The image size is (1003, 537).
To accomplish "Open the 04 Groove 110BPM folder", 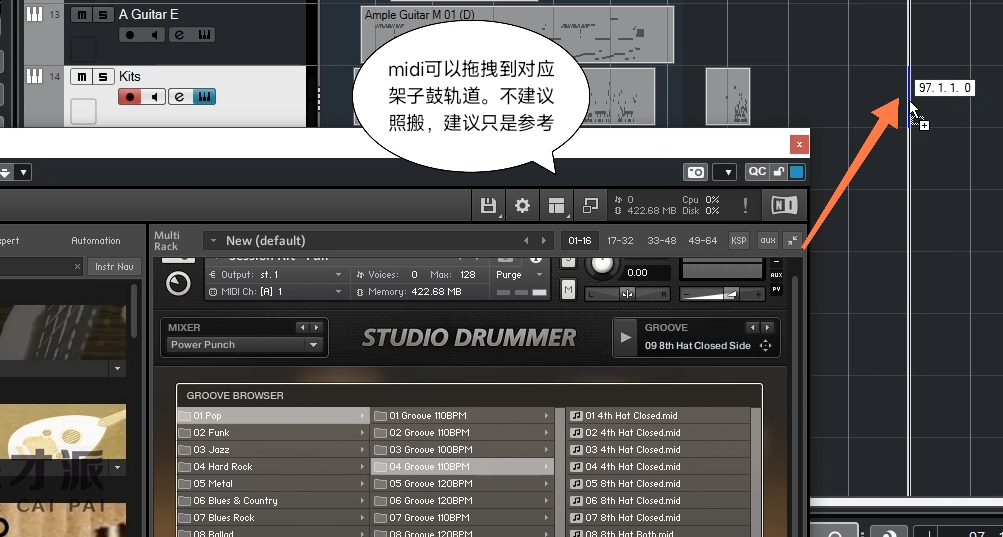I will 462,467.
